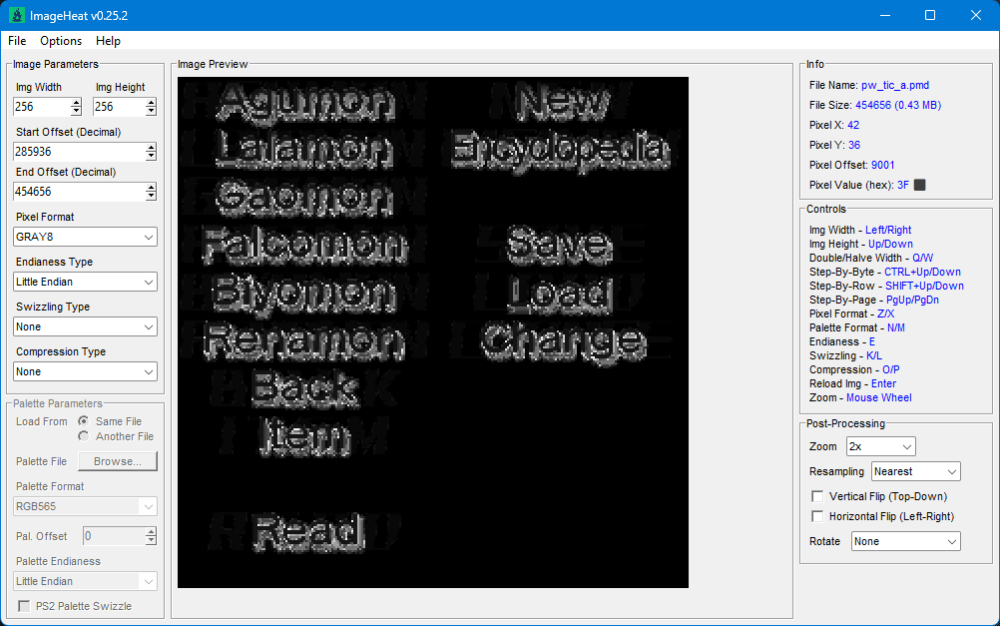Click the Pixel Offset value 9001
Viewport: 1000px width, 626px height.
(x=883, y=165)
